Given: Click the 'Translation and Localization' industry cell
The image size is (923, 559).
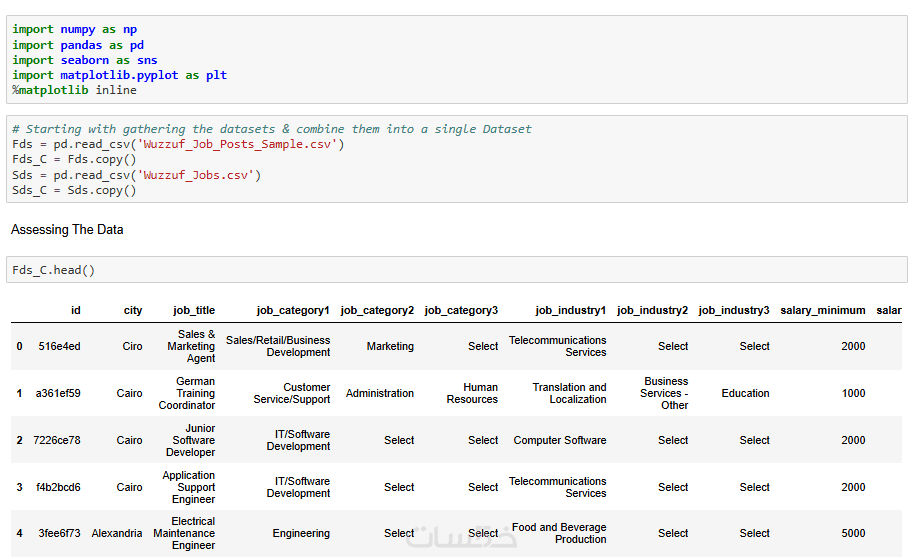Looking at the screenshot, I should (x=569, y=393).
